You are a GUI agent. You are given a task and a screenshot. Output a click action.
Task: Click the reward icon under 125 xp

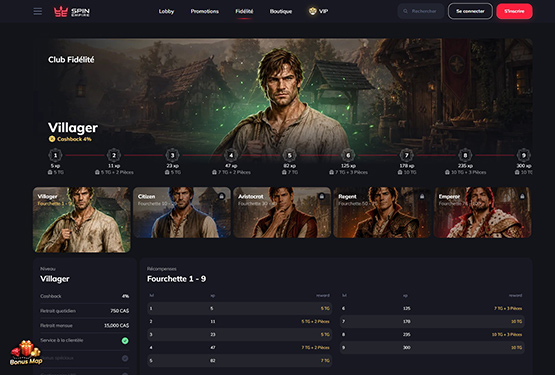(331, 172)
